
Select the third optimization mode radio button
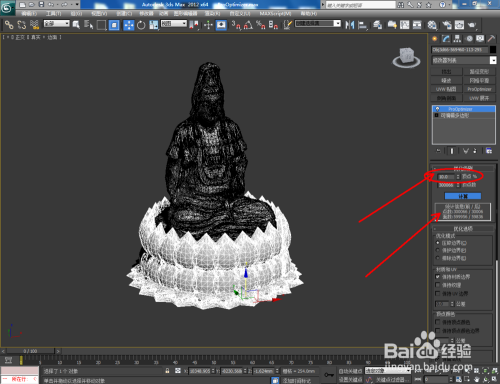pos(438,258)
